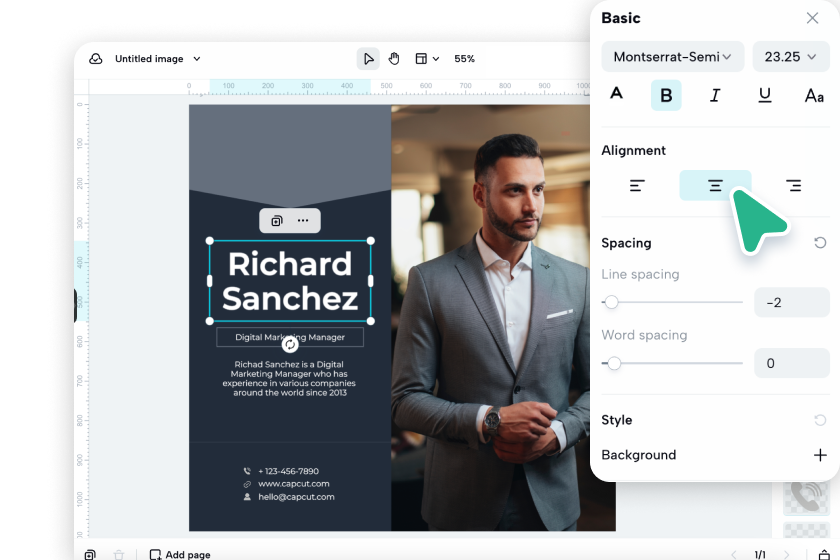Close the Basic text panel
Screen dimensions: 840x560
(812, 18)
